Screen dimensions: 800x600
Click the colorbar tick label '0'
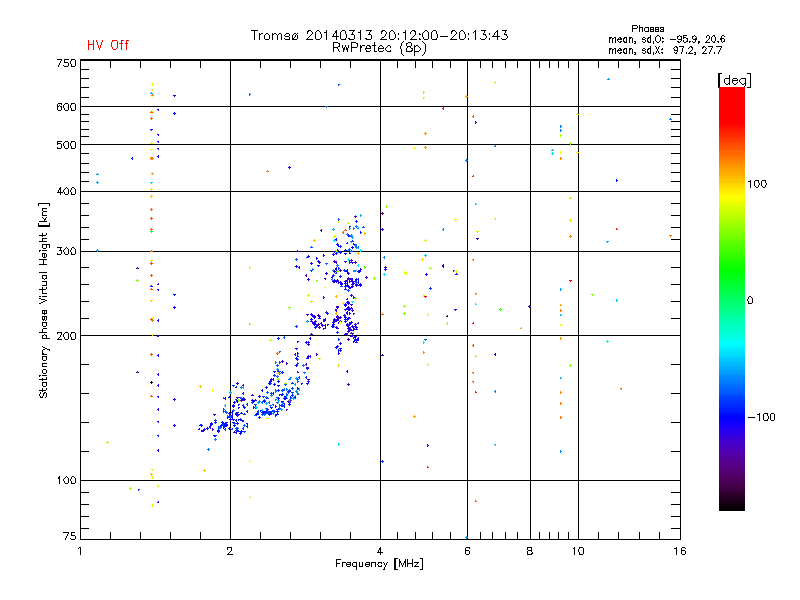click(x=750, y=301)
